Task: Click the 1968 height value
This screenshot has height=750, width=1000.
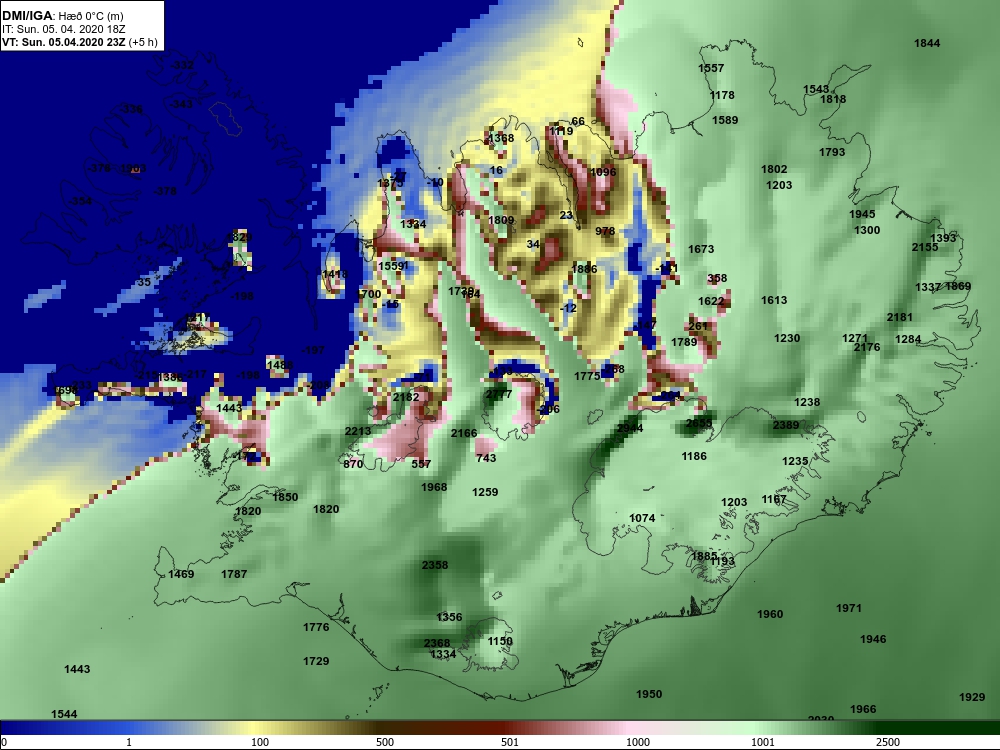Action: coord(434,487)
